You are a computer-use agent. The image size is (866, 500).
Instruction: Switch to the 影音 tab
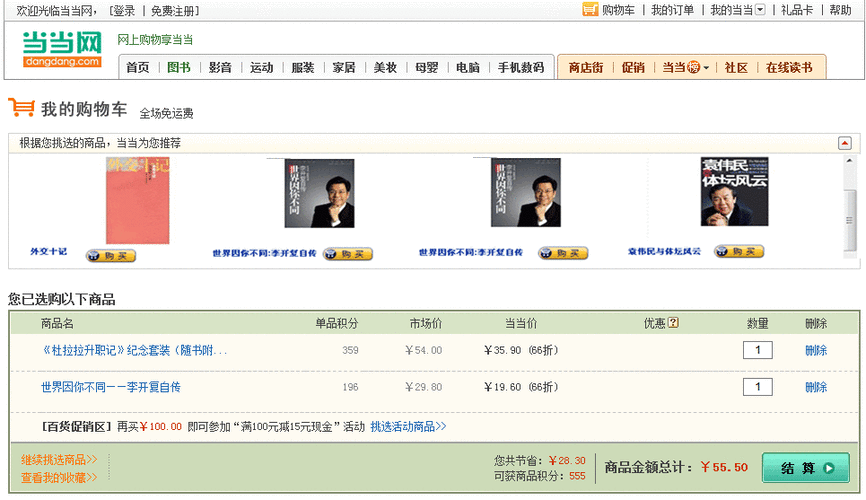pyautogui.click(x=220, y=67)
